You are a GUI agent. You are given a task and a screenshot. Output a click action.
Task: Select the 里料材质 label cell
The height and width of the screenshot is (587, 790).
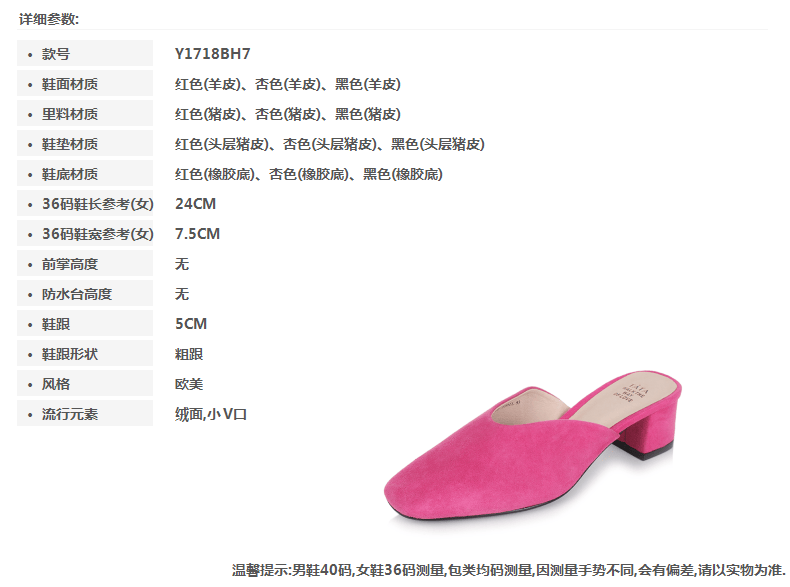click(85, 113)
